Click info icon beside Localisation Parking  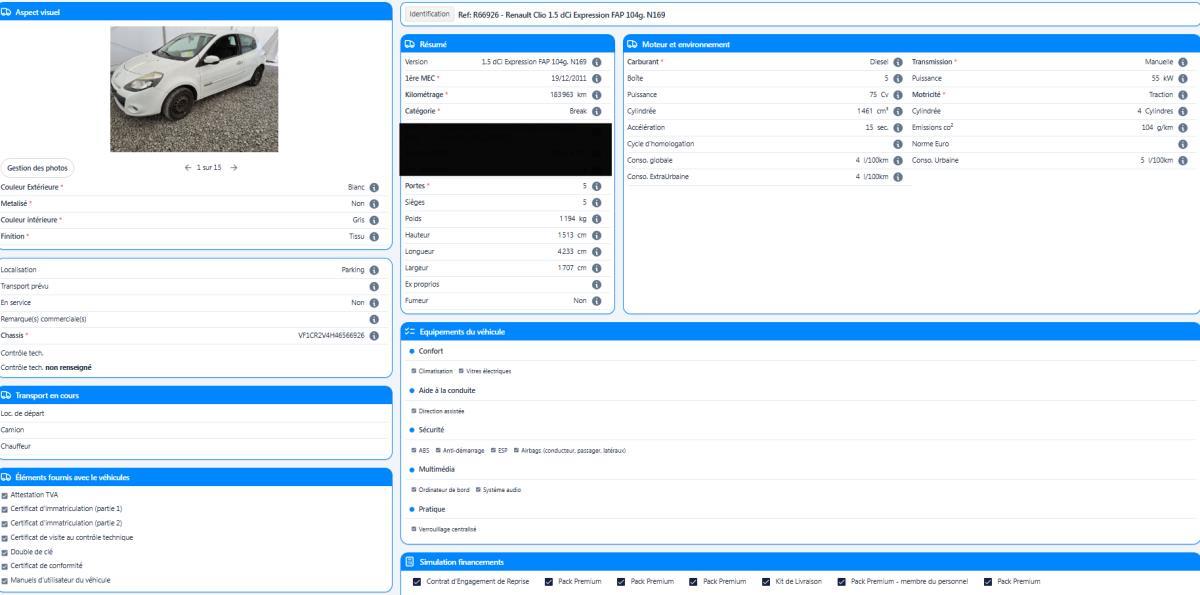(374, 270)
